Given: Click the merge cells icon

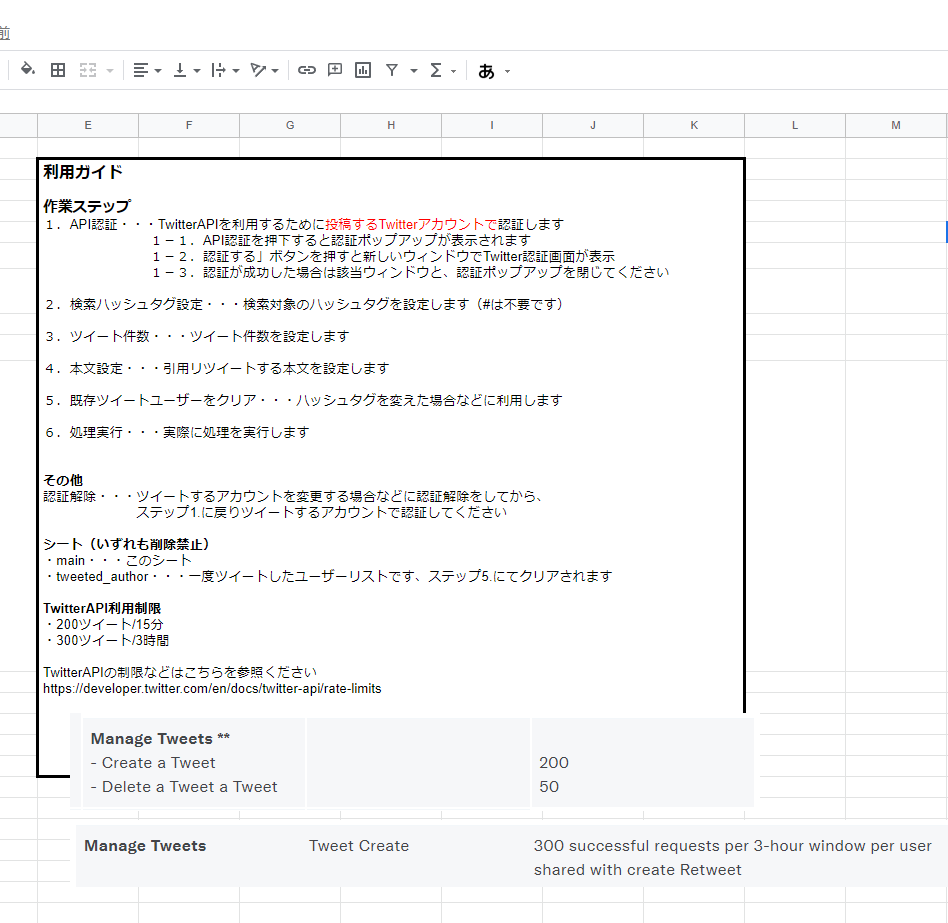Looking at the screenshot, I should pos(88,70).
